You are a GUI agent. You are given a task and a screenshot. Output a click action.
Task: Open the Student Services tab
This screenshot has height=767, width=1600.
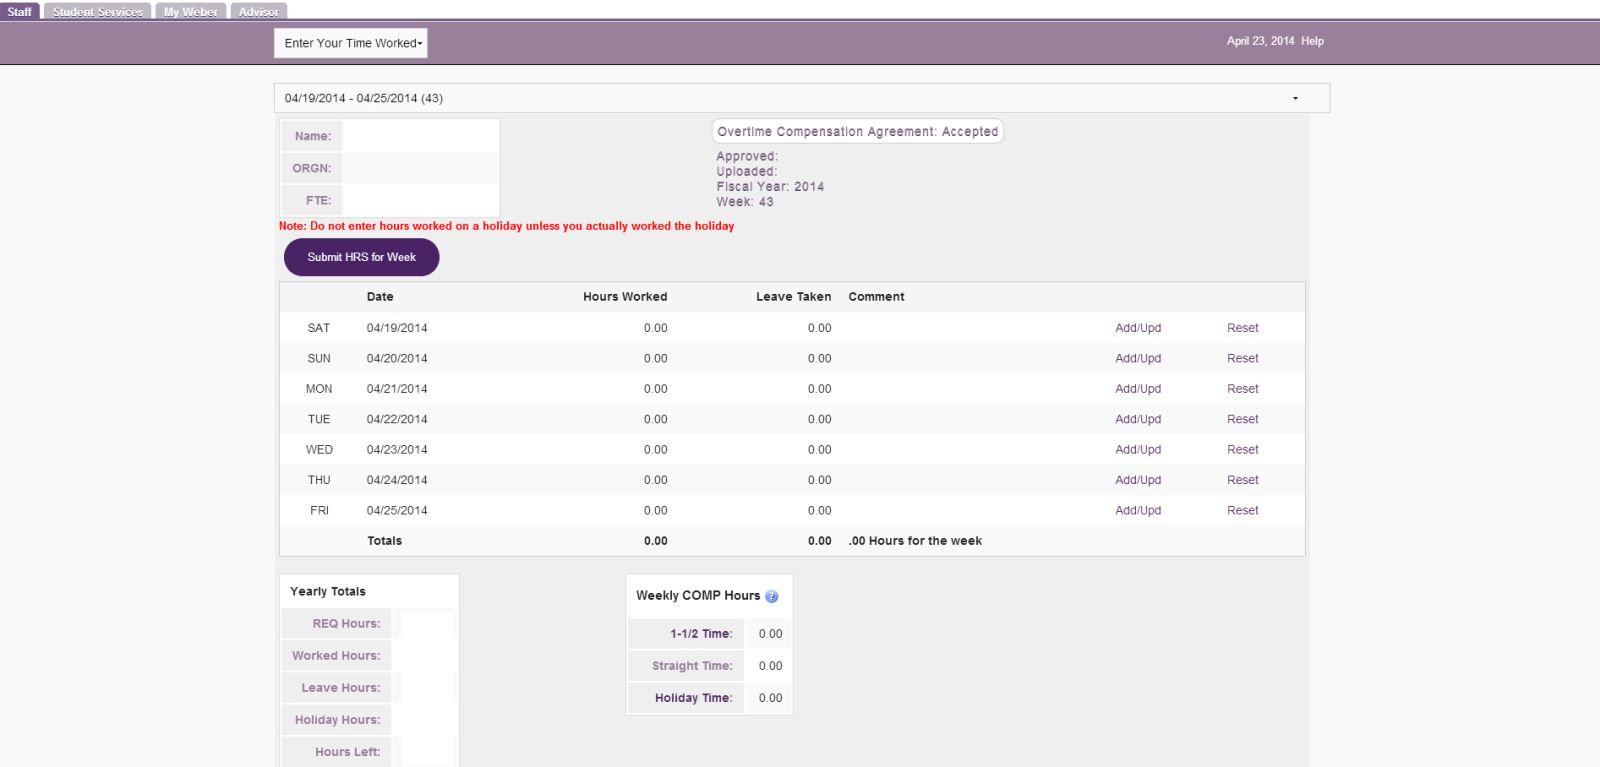(x=98, y=12)
